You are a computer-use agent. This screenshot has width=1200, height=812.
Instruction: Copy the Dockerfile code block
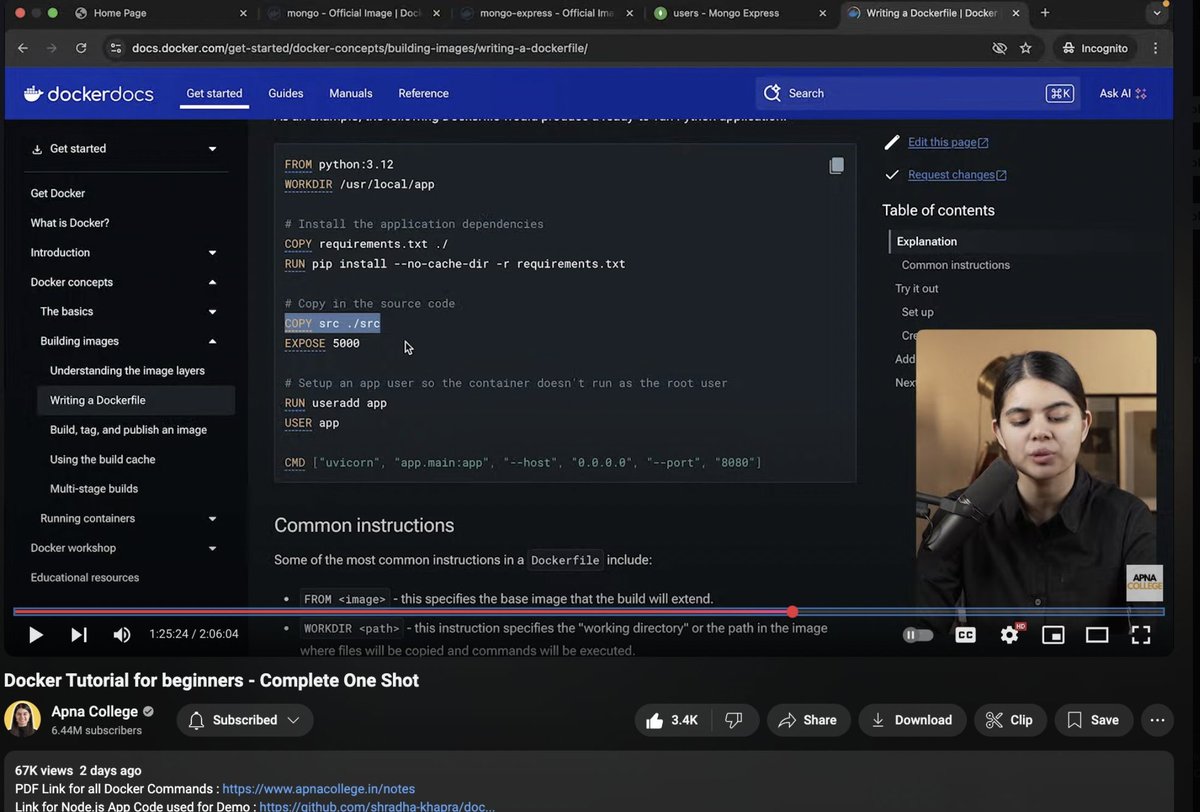[x=836, y=166]
